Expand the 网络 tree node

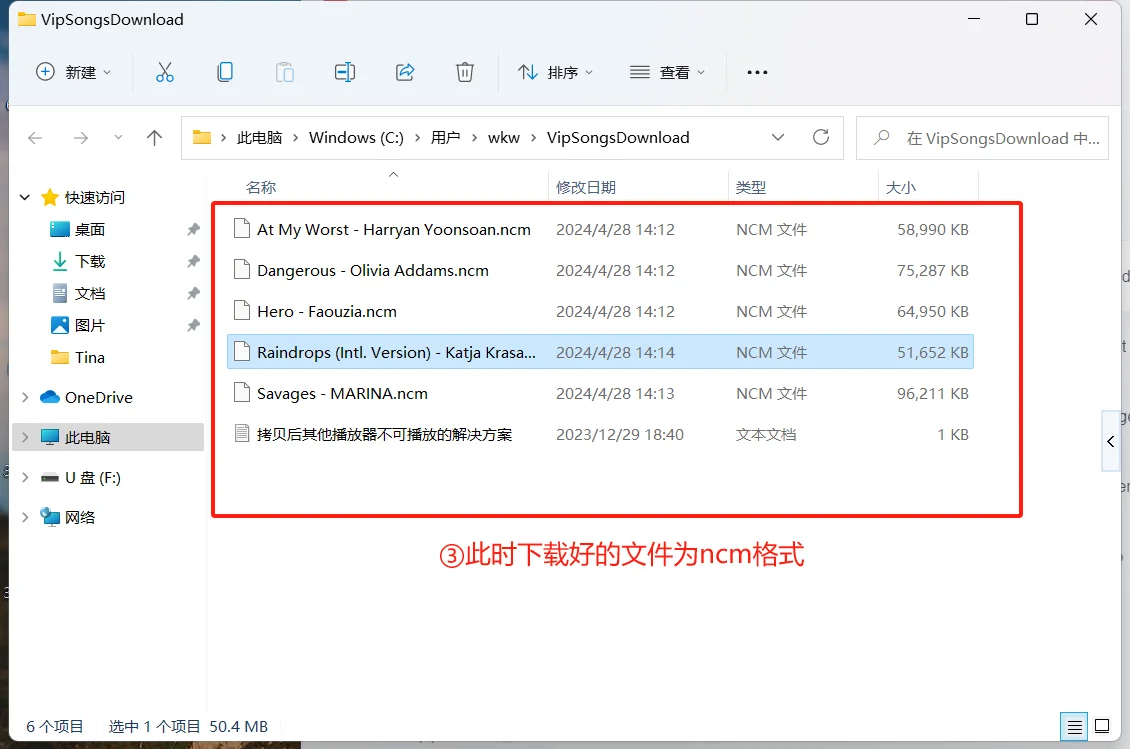click(25, 517)
